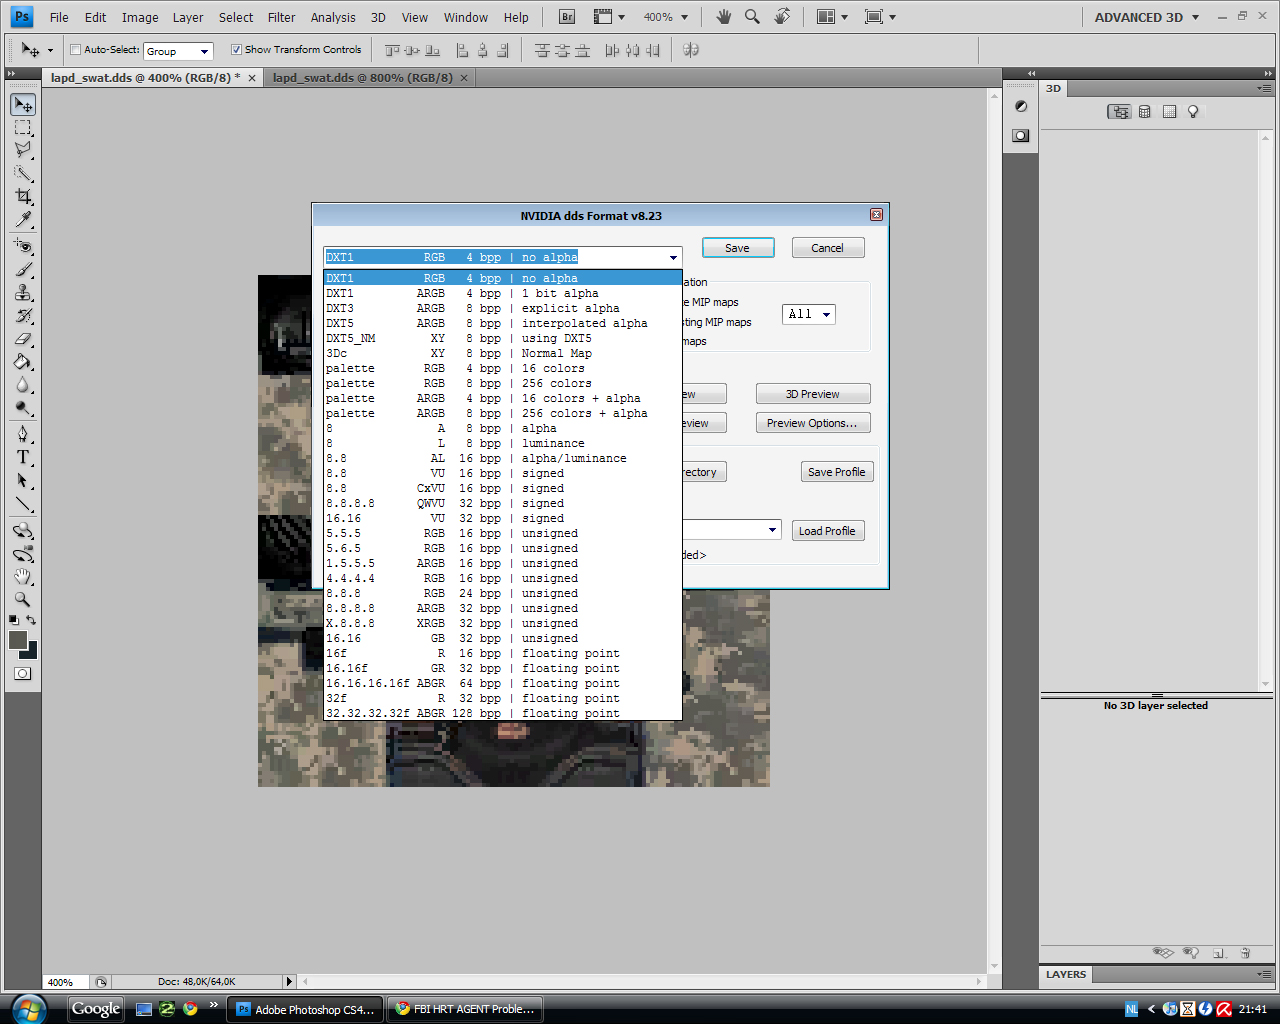Toggle Filter By Whole Scene in 3D panel
Image resolution: width=1280 pixels, height=1024 pixels.
1119,112
